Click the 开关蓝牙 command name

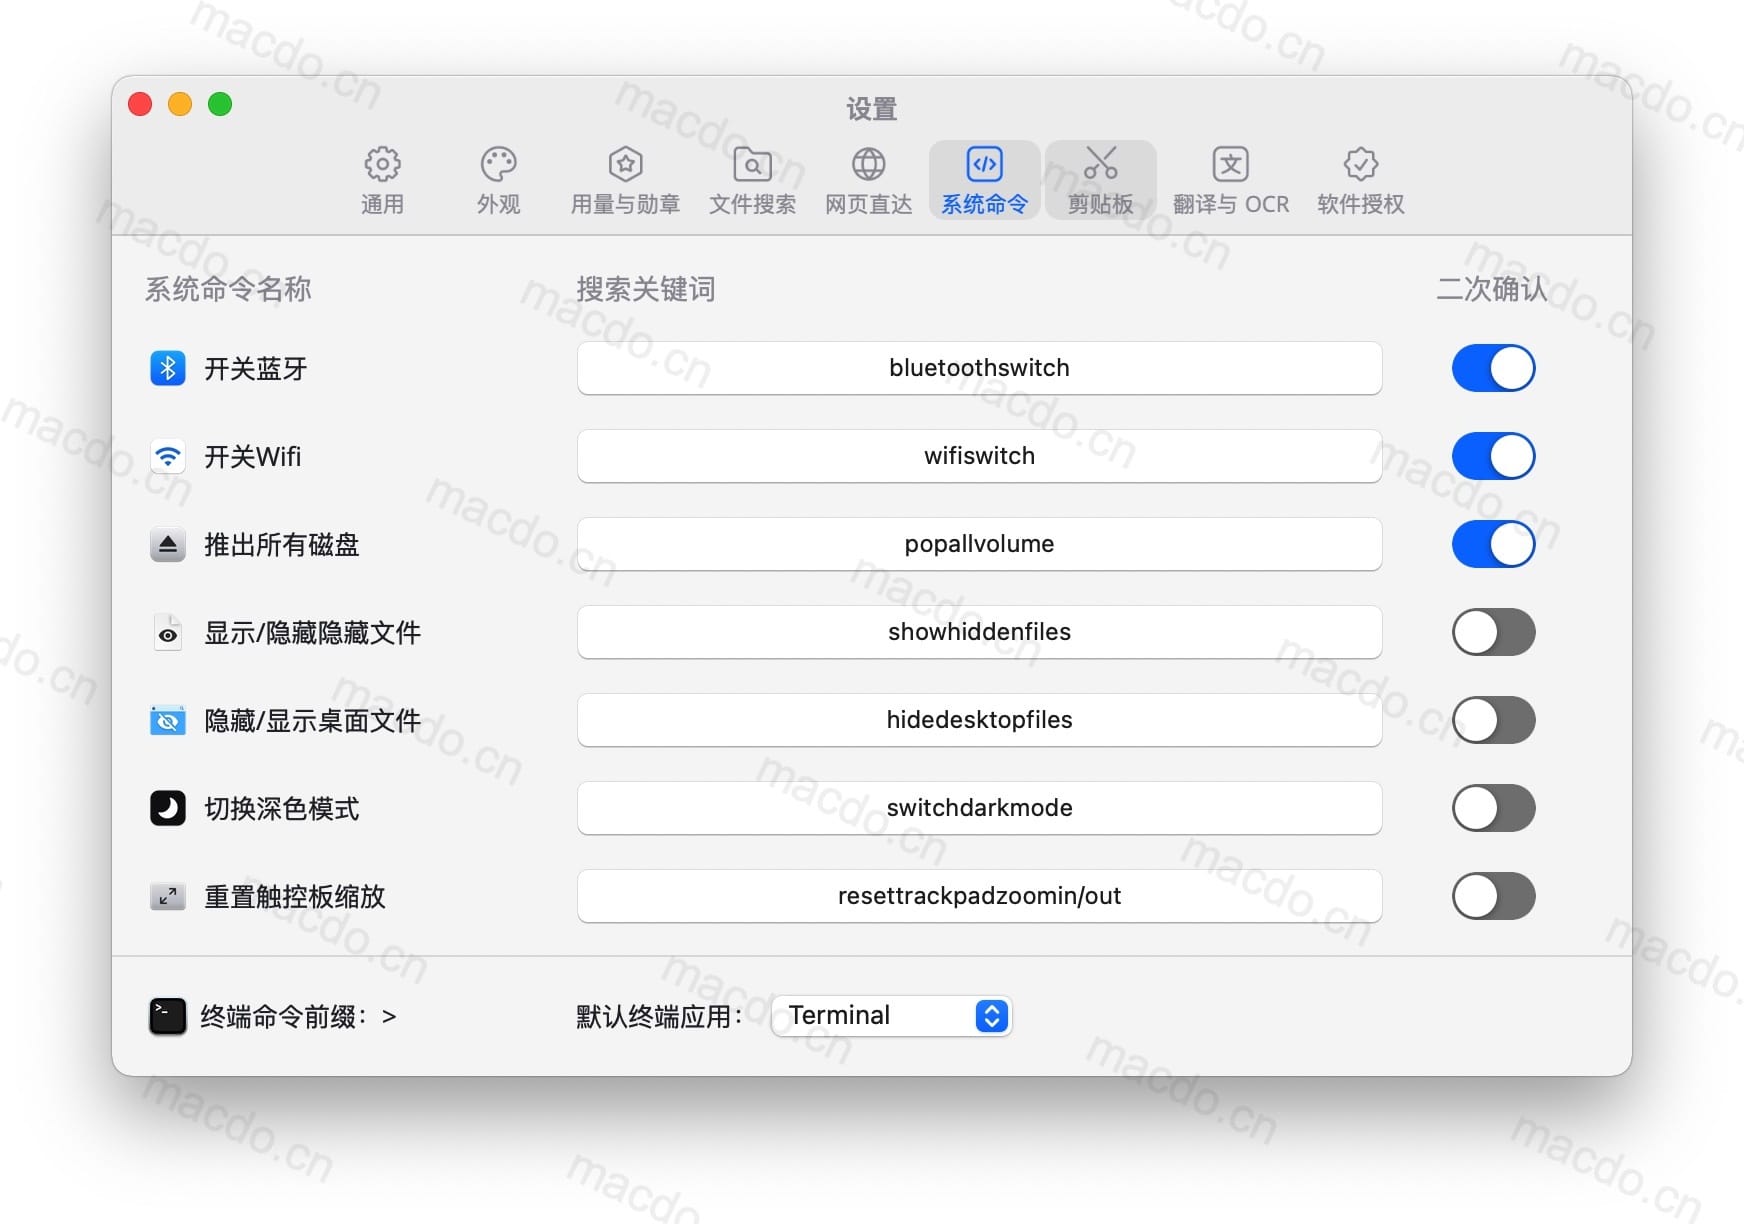[255, 369]
